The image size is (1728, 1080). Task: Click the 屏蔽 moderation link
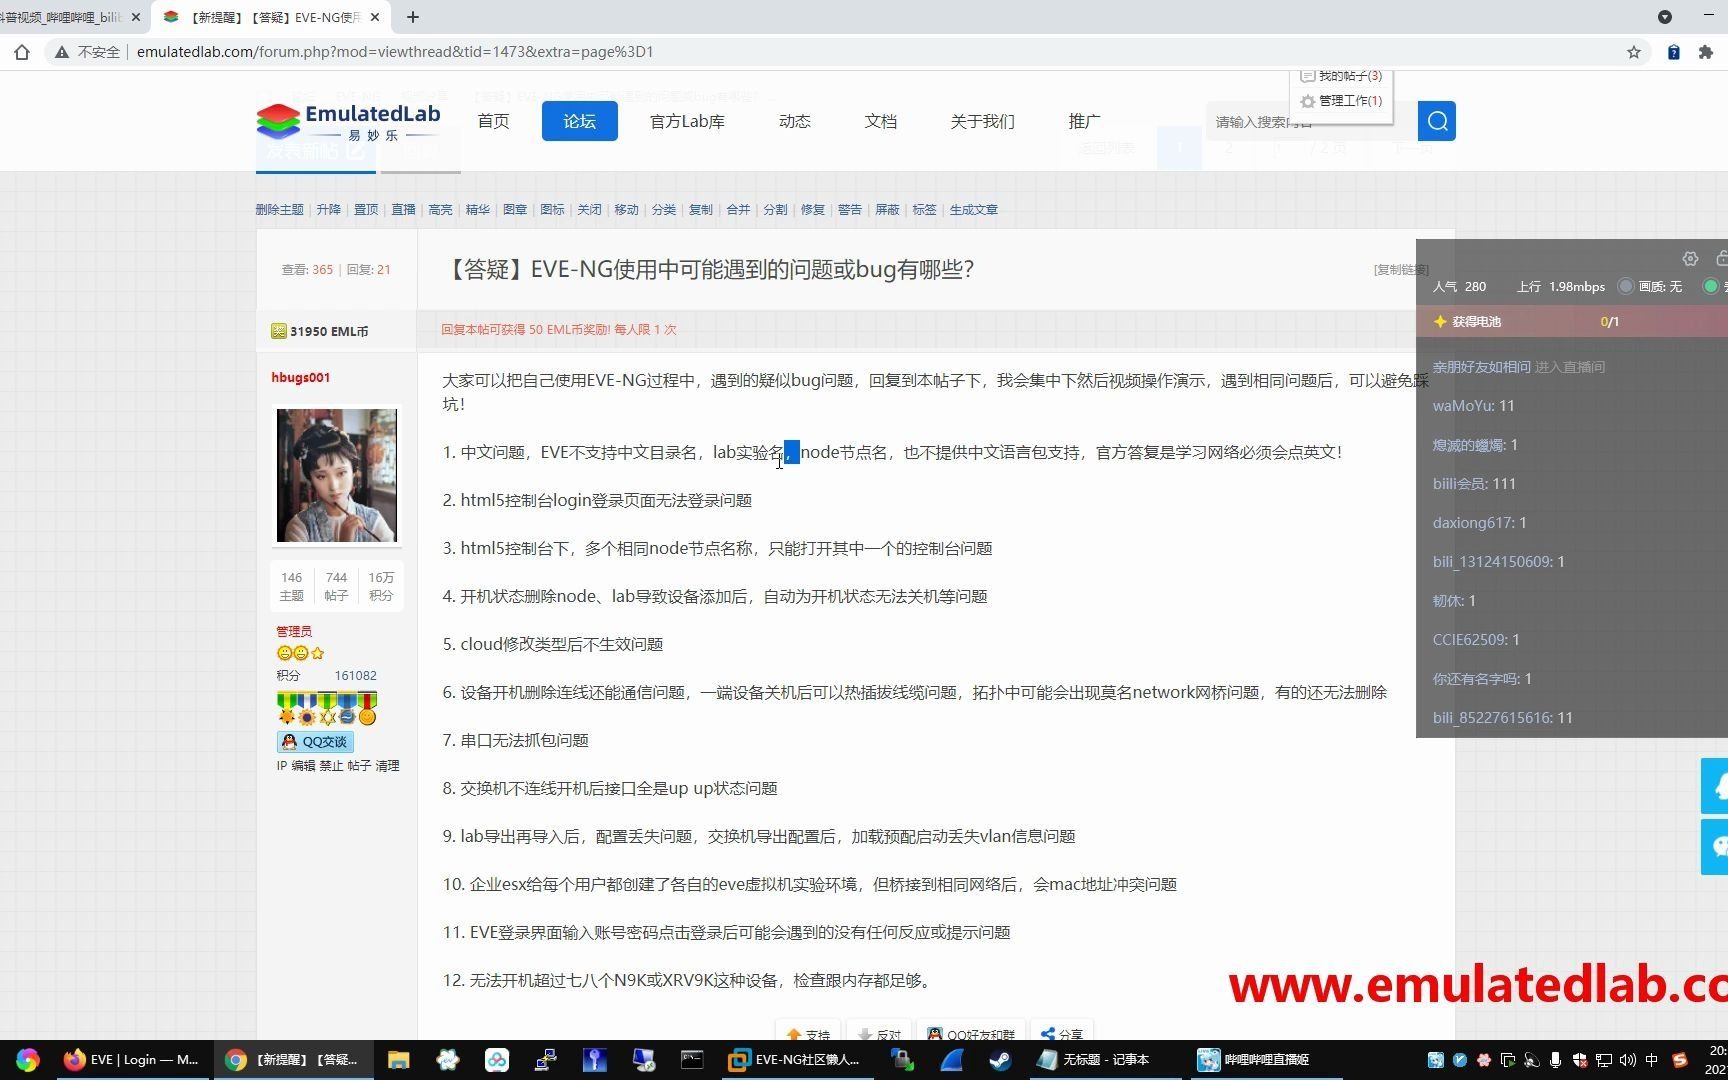[887, 210]
